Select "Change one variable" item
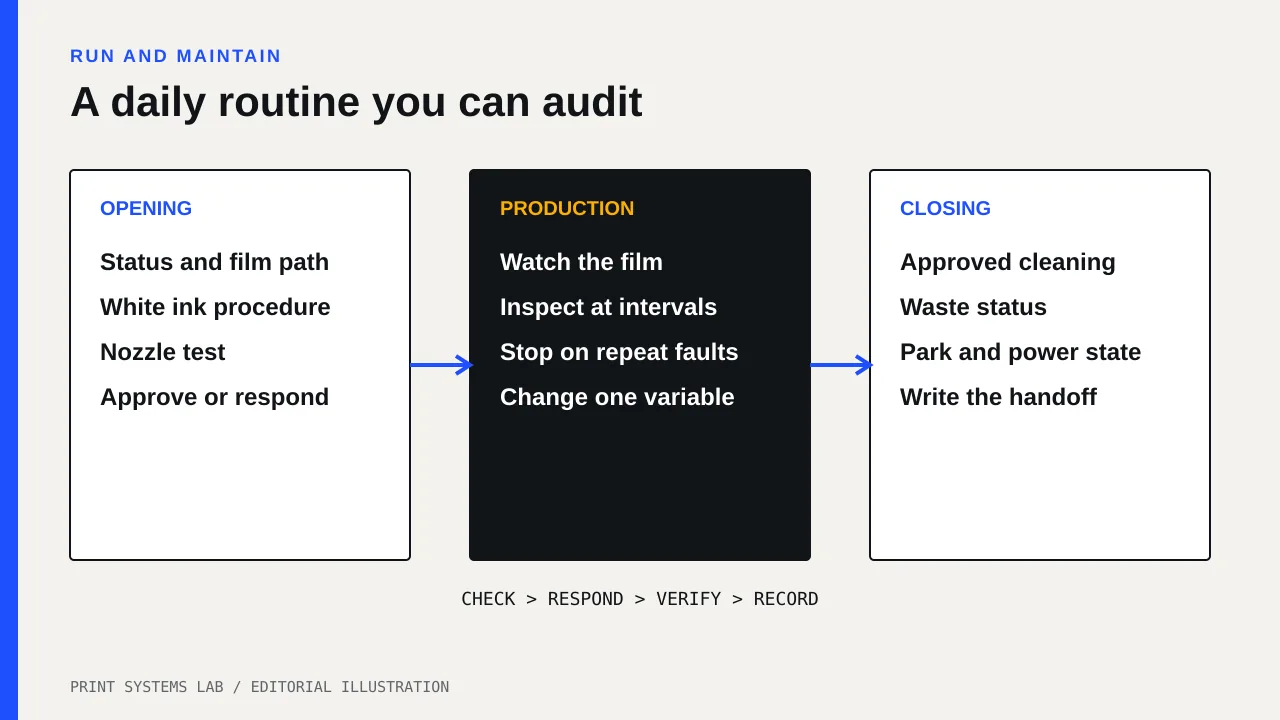The height and width of the screenshot is (720, 1280). click(x=617, y=397)
